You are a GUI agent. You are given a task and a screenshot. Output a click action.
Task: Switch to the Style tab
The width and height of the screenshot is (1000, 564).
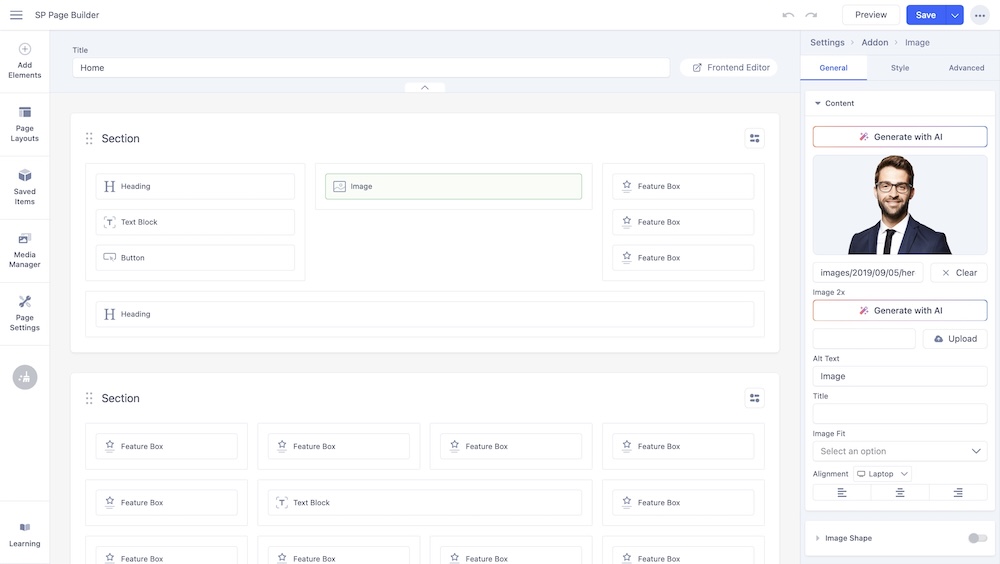[900, 68]
